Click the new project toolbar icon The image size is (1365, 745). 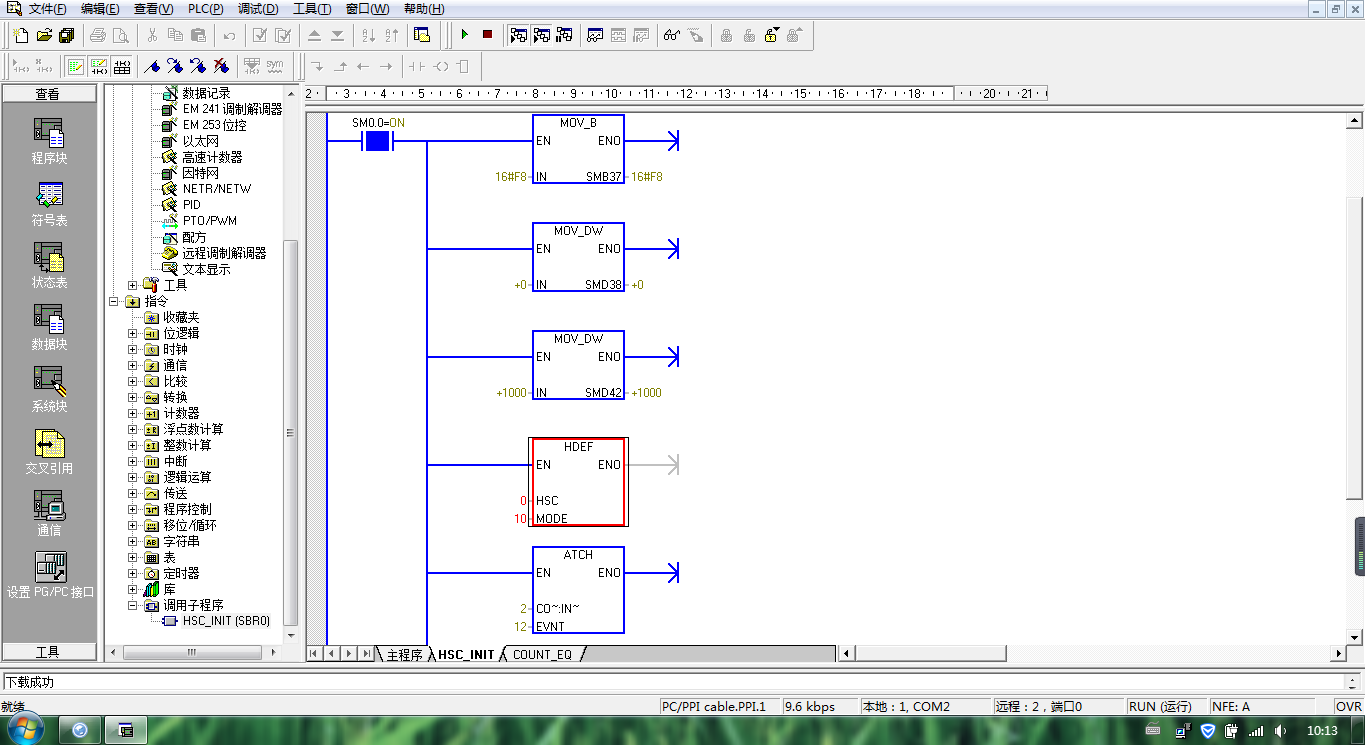(x=21, y=35)
